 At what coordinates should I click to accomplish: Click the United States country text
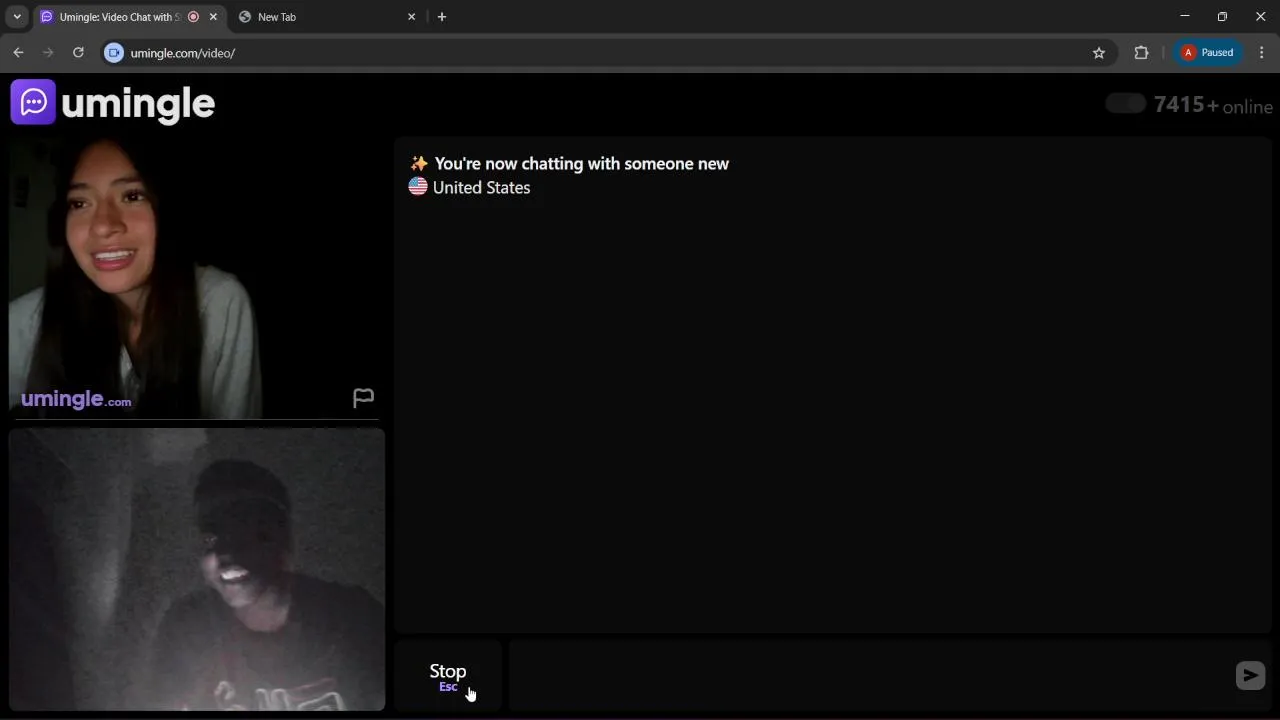click(481, 188)
